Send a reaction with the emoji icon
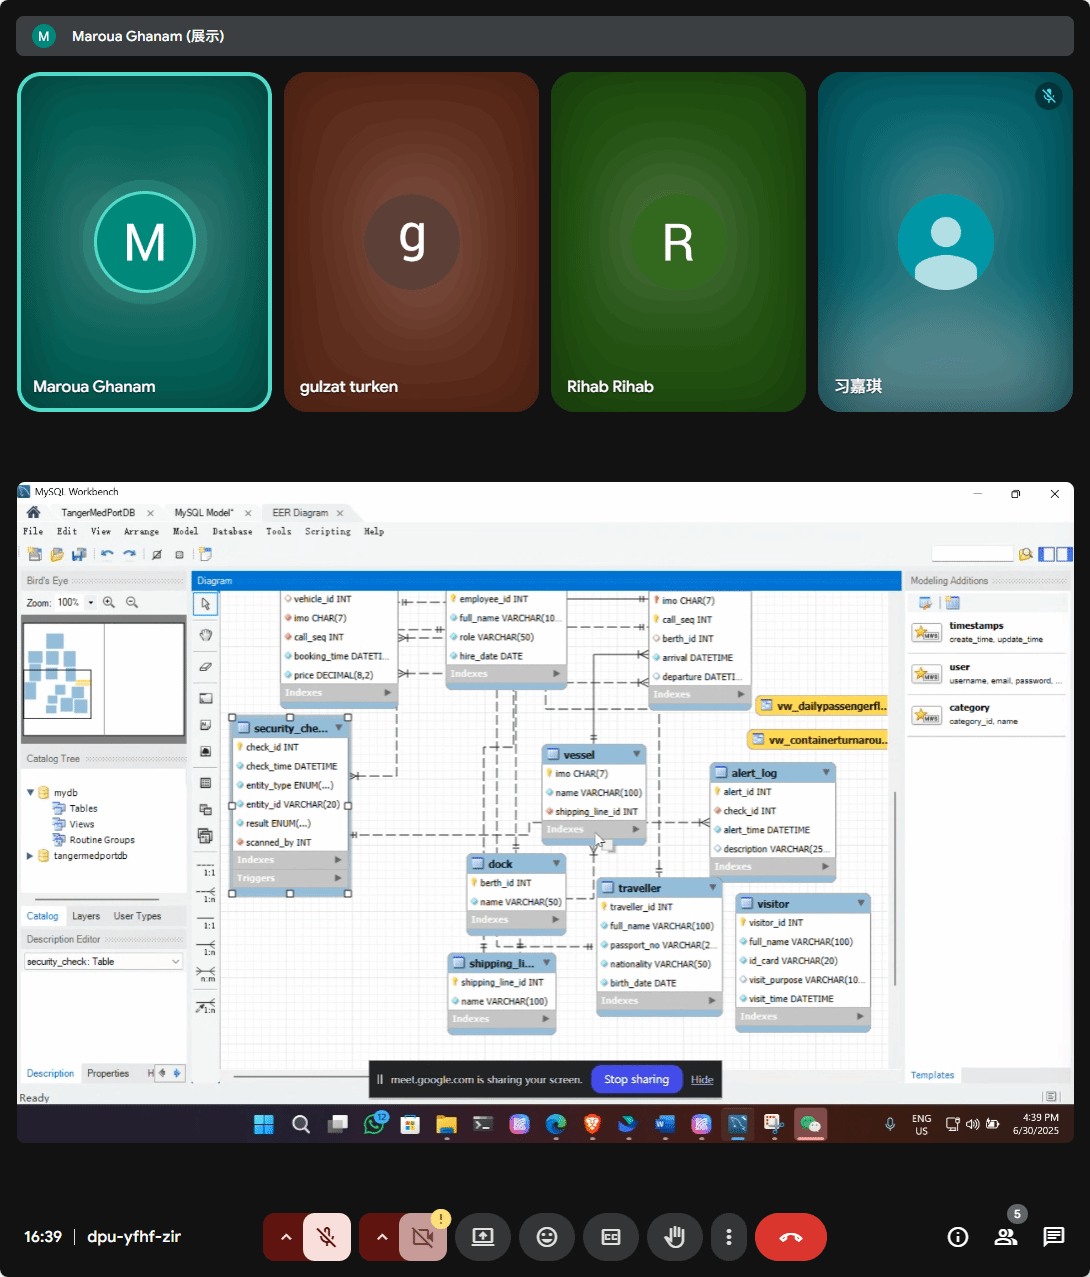 tap(547, 1237)
